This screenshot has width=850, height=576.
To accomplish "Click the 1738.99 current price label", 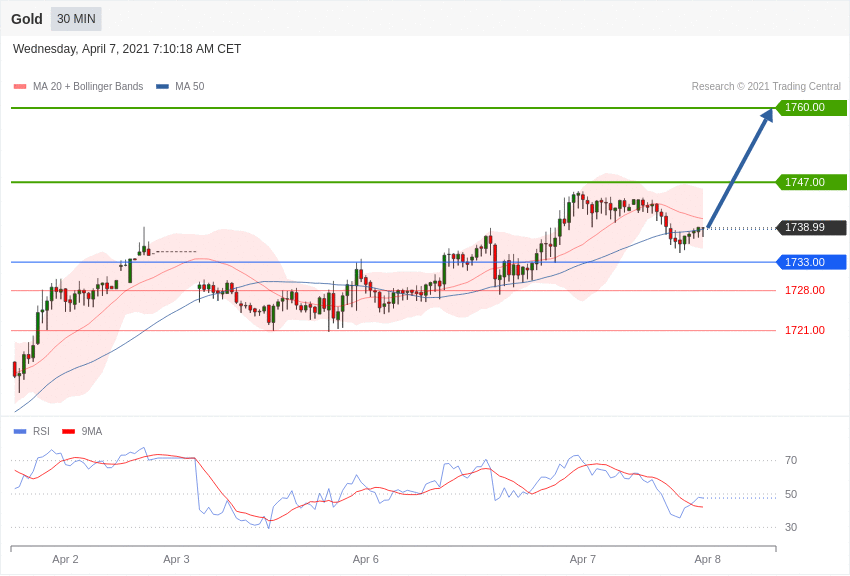I will [x=811, y=227].
